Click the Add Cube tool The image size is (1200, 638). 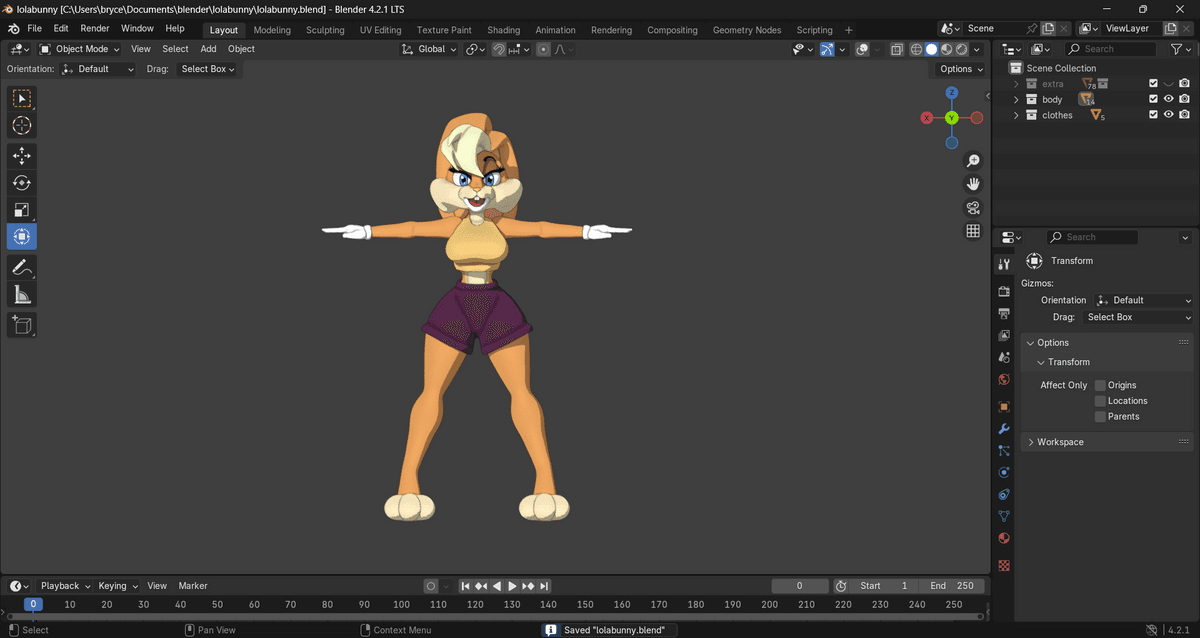(22, 324)
